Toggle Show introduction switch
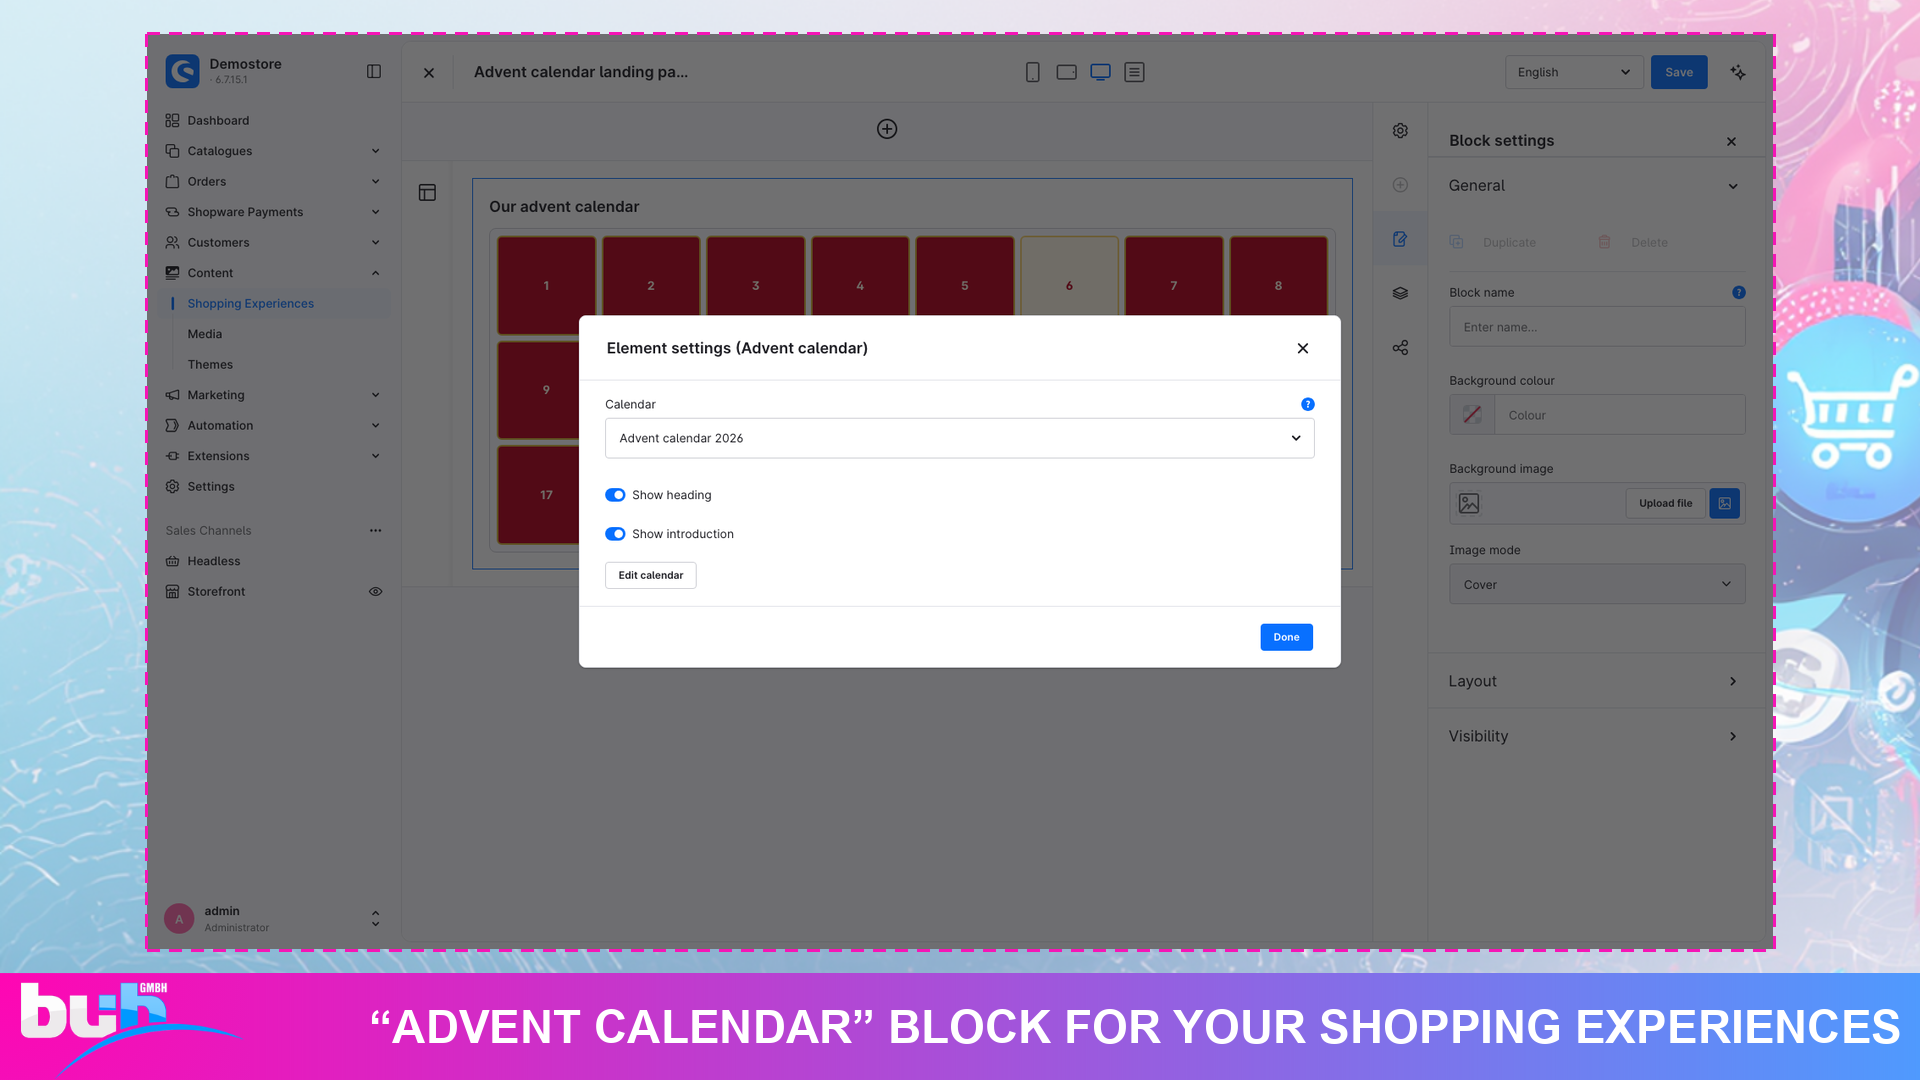This screenshot has height=1080, width=1920. (x=615, y=534)
